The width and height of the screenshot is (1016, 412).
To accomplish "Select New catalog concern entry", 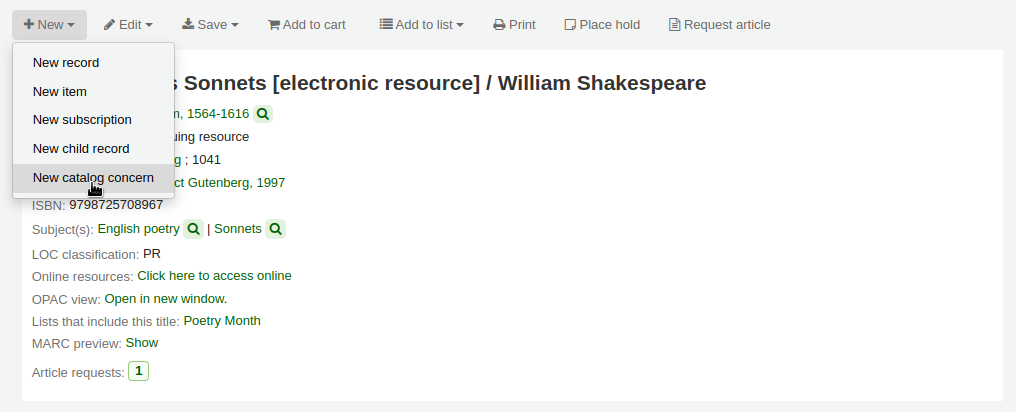I will [93, 178].
